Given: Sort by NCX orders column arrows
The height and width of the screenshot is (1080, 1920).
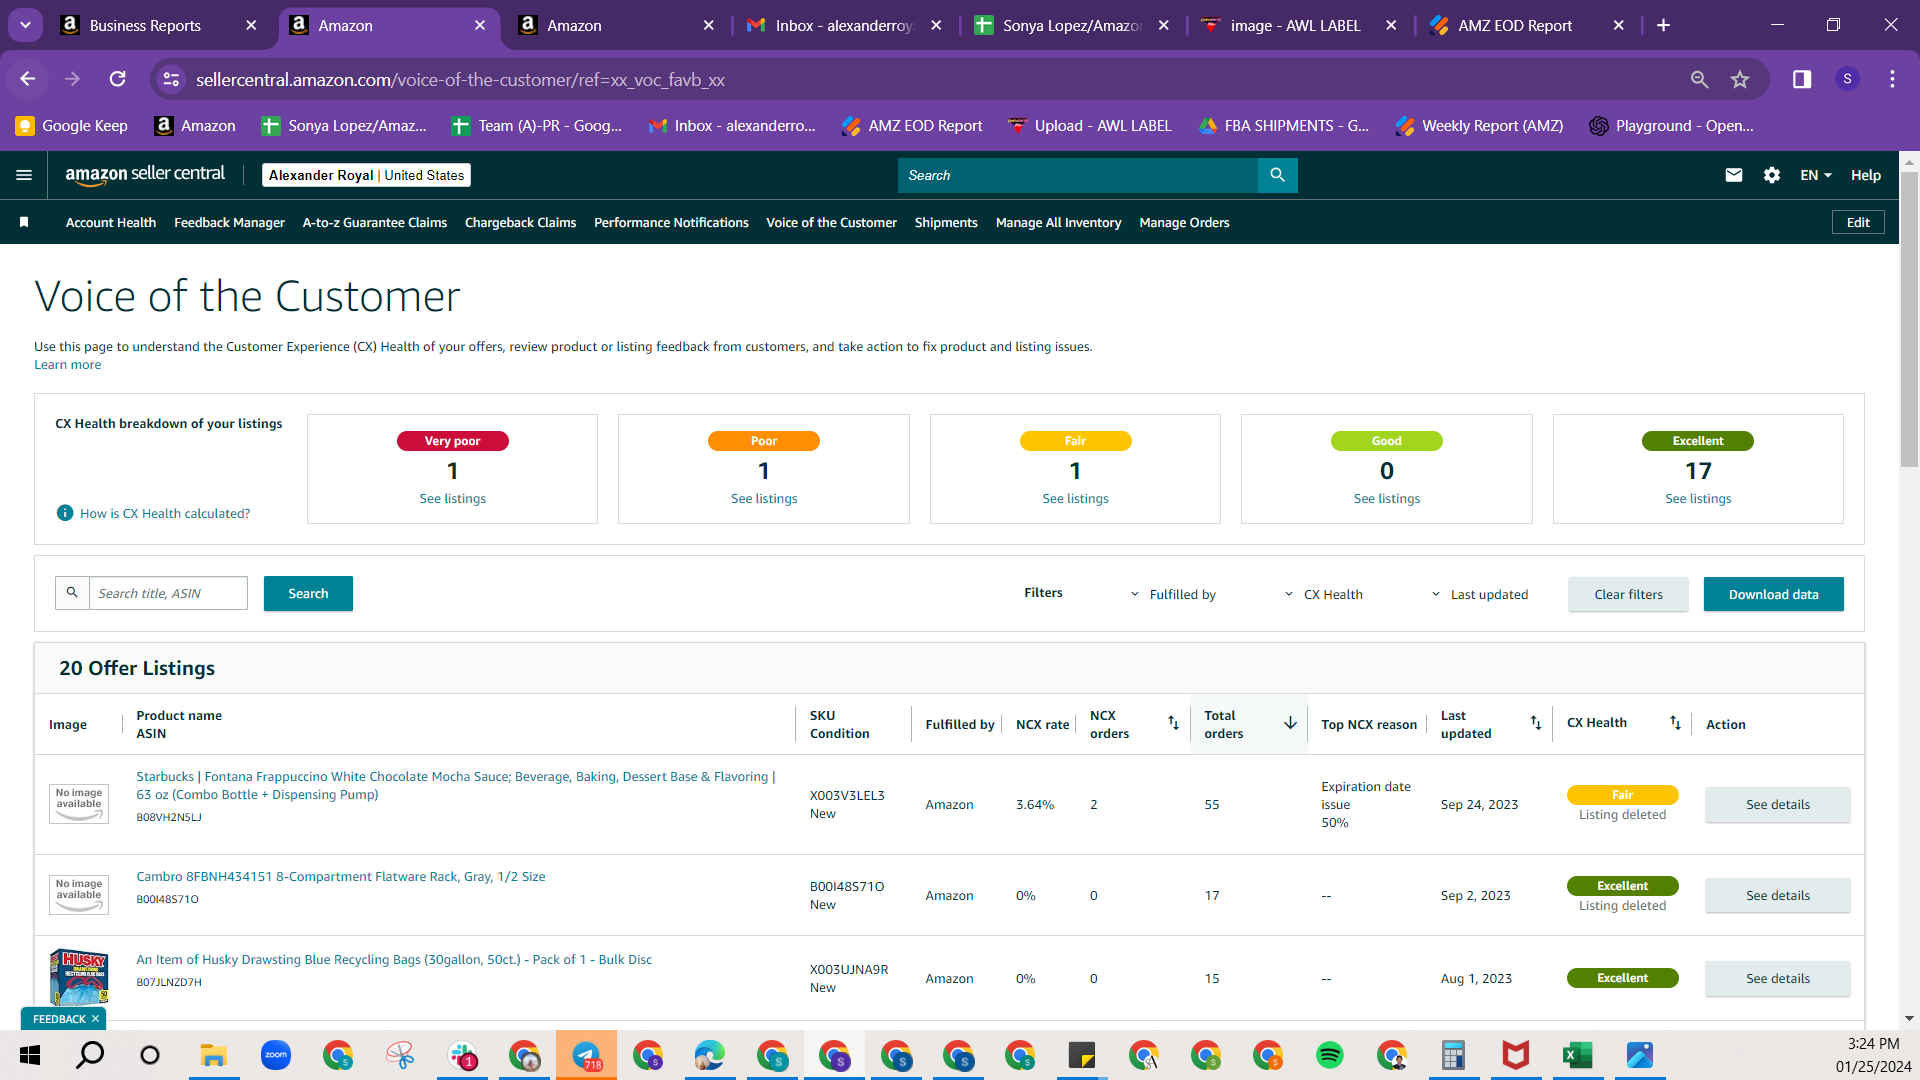Looking at the screenshot, I should [x=1173, y=723].
